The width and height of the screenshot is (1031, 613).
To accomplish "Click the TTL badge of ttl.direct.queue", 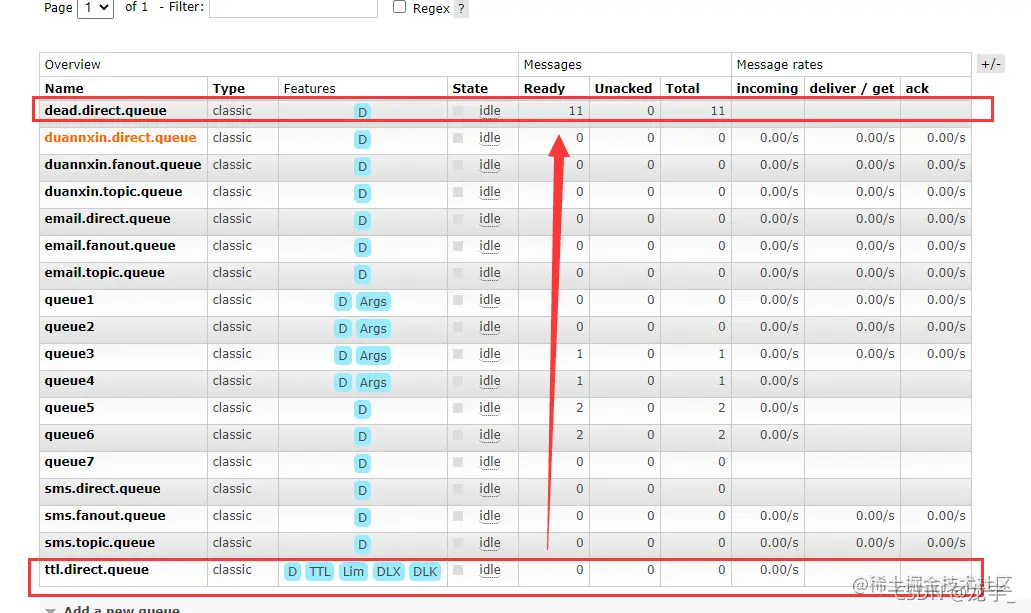I will [320, 571].
